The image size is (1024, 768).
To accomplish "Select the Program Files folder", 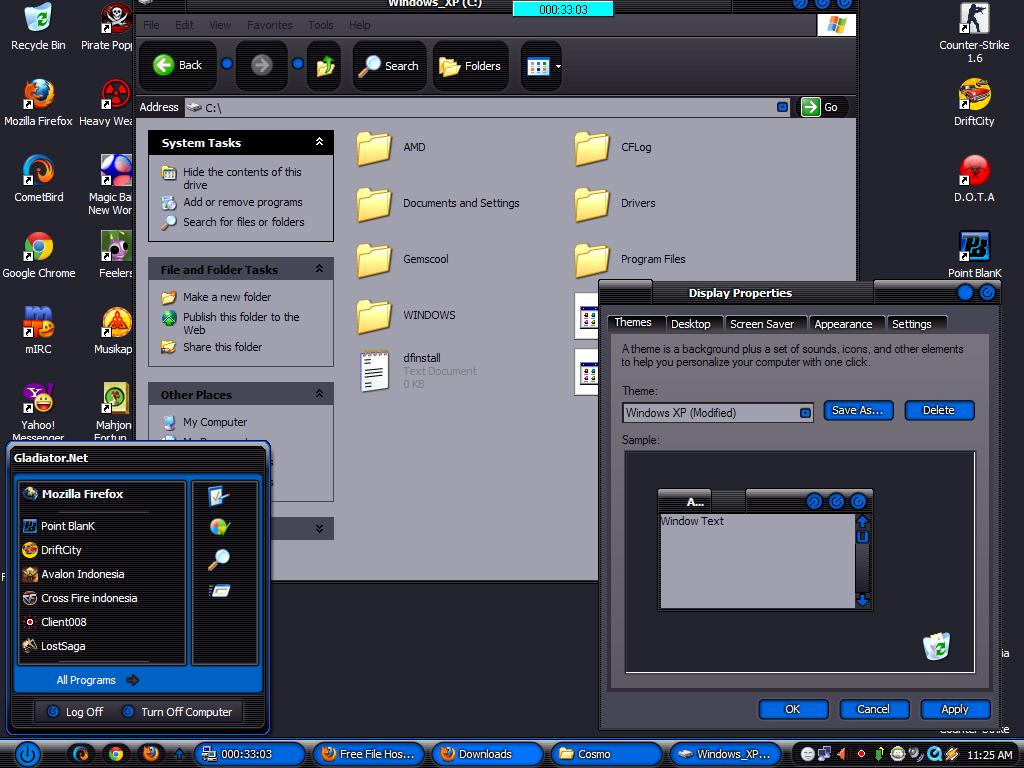I will 630,259.
